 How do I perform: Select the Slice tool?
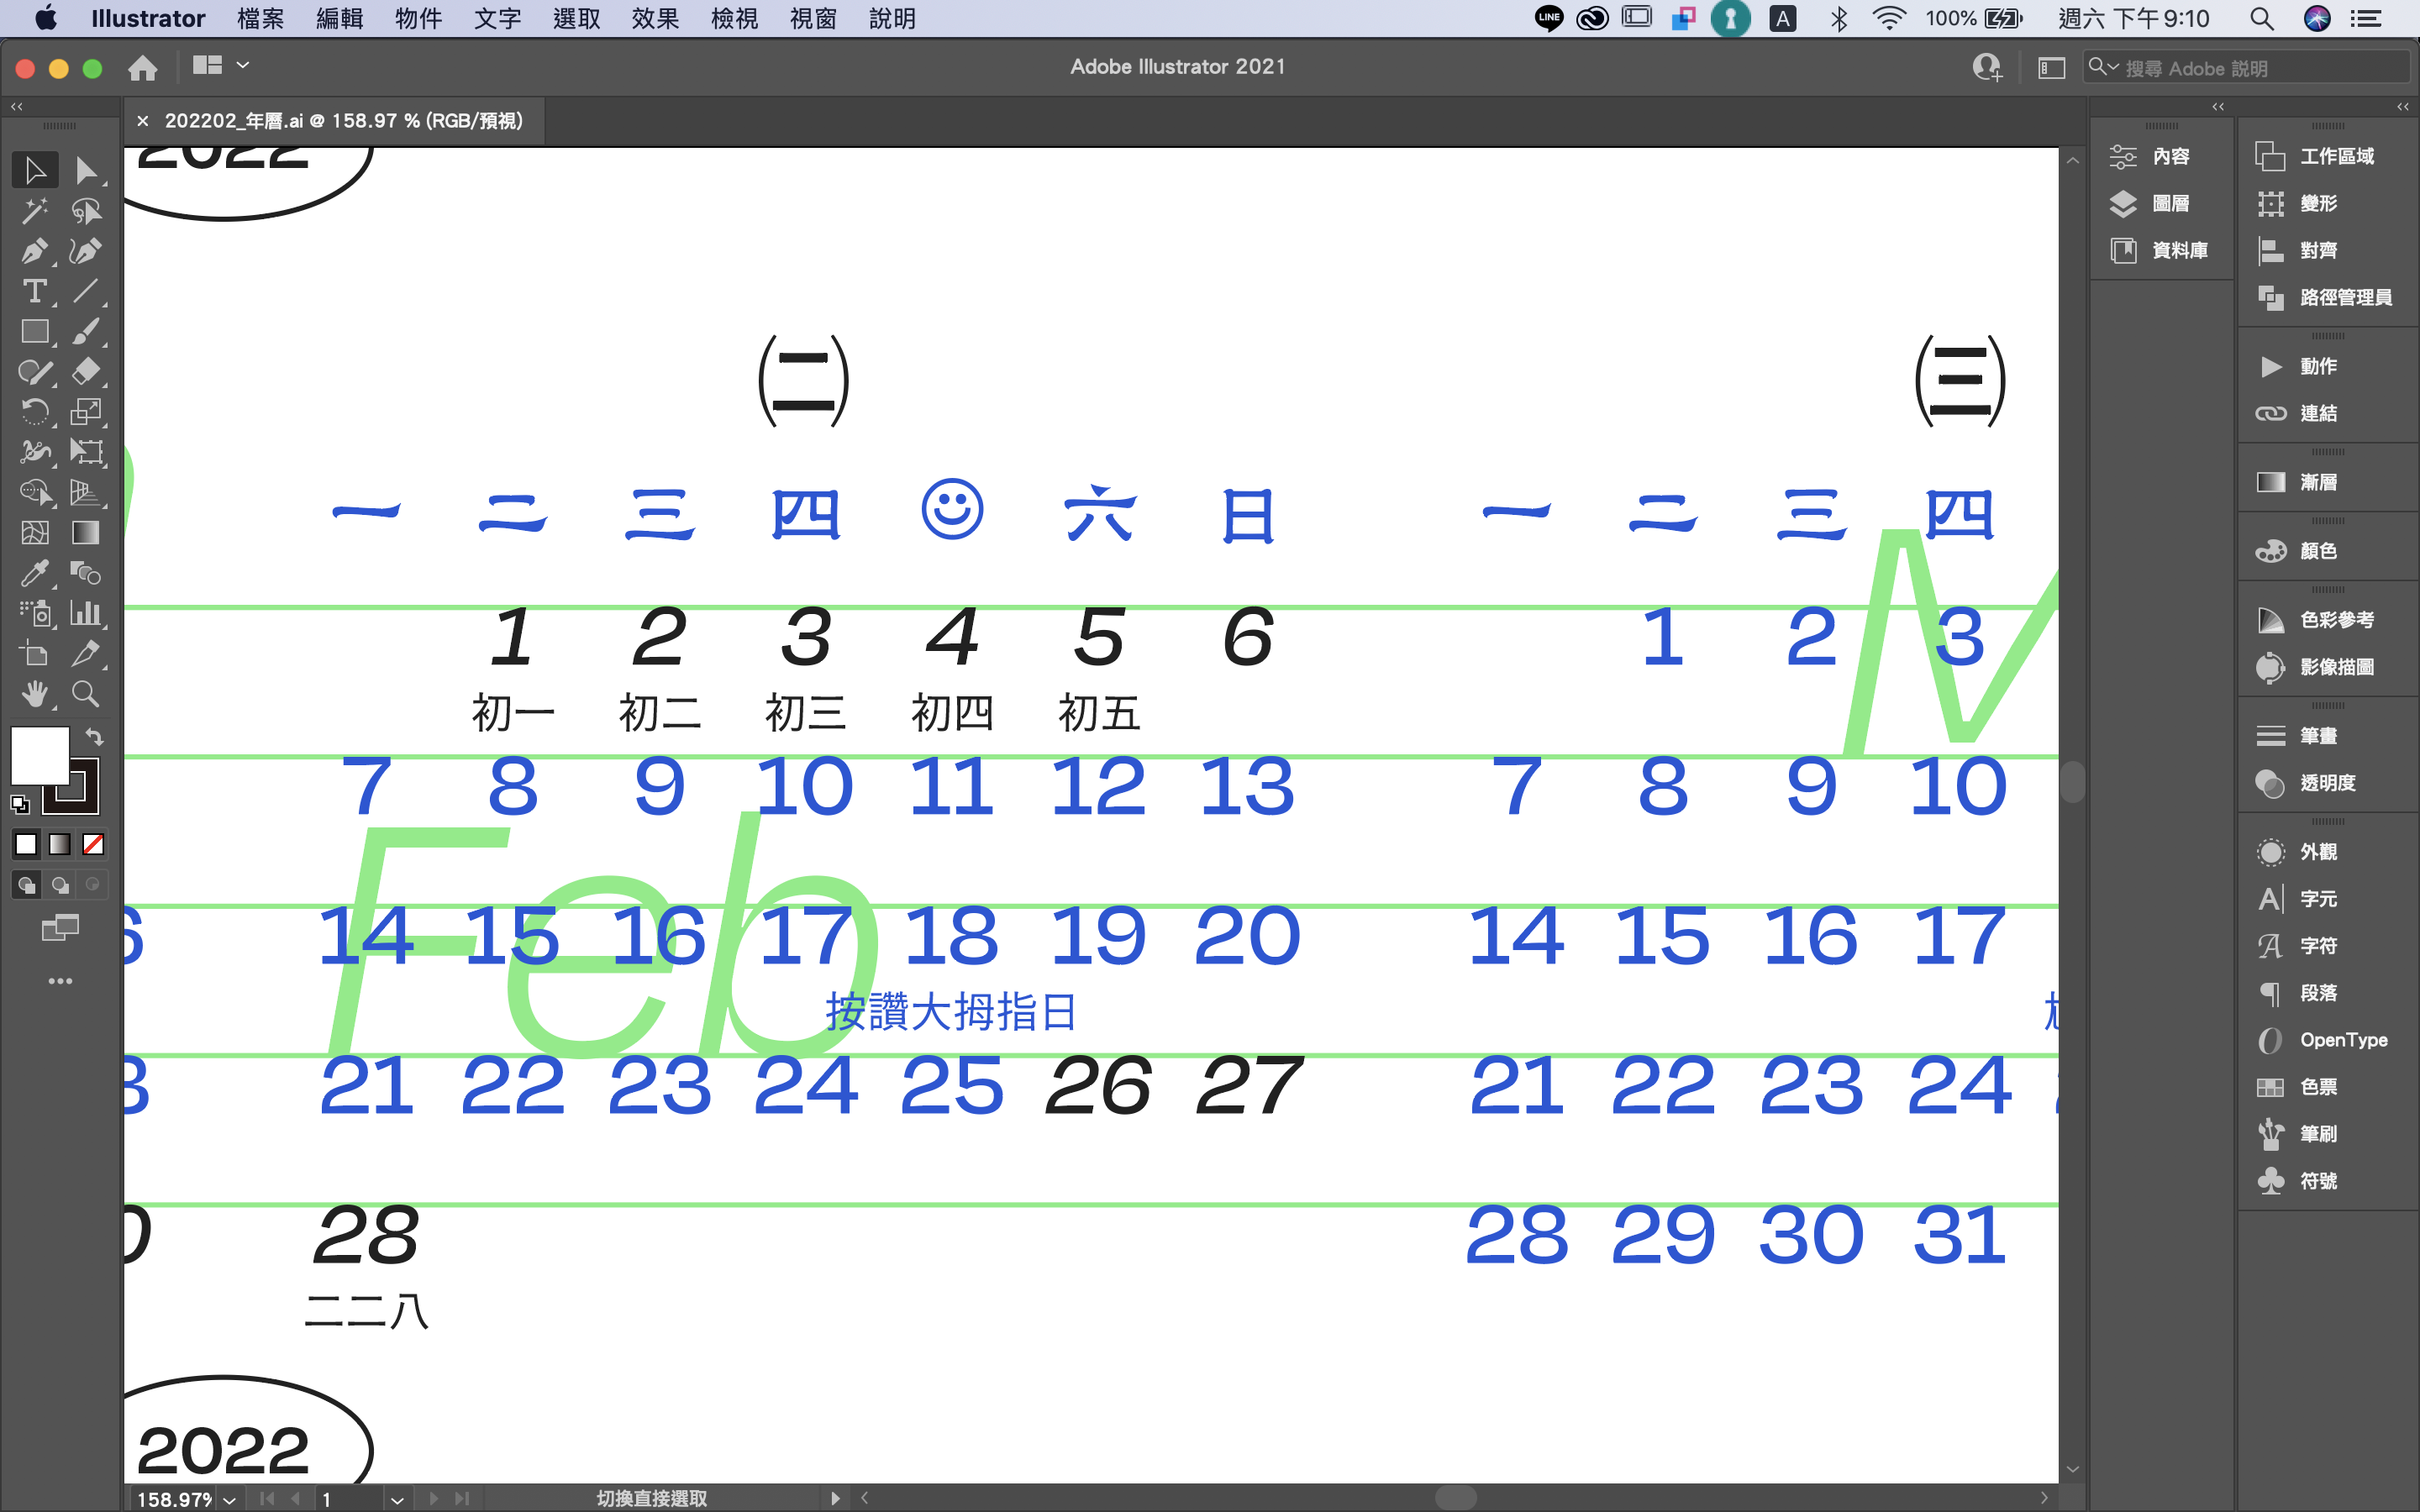(86, 654)
